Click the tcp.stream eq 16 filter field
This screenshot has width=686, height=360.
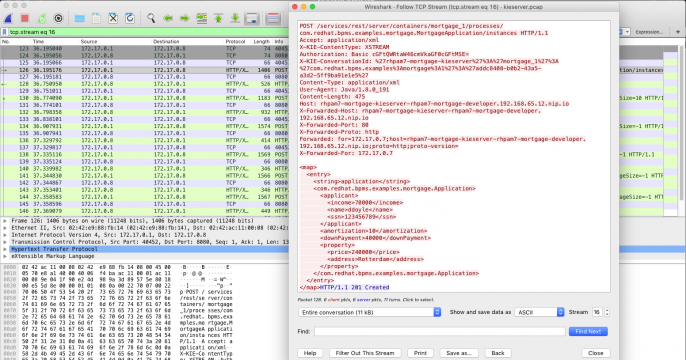tap(149, 32)
